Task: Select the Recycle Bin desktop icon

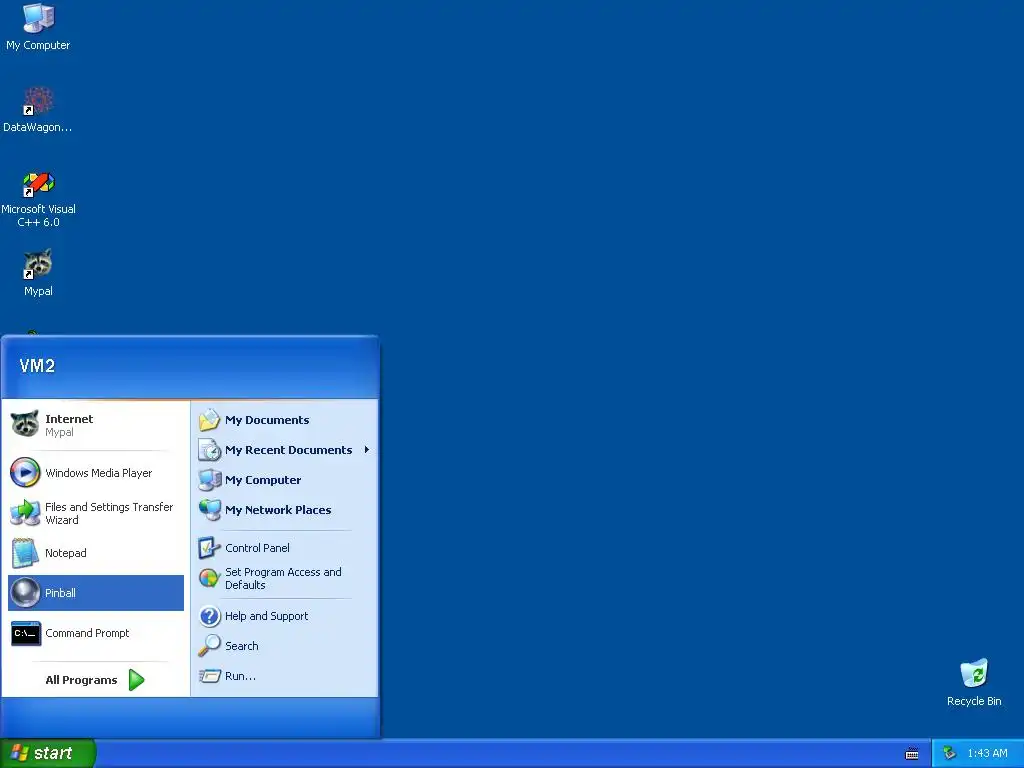Action: point(974,682)
